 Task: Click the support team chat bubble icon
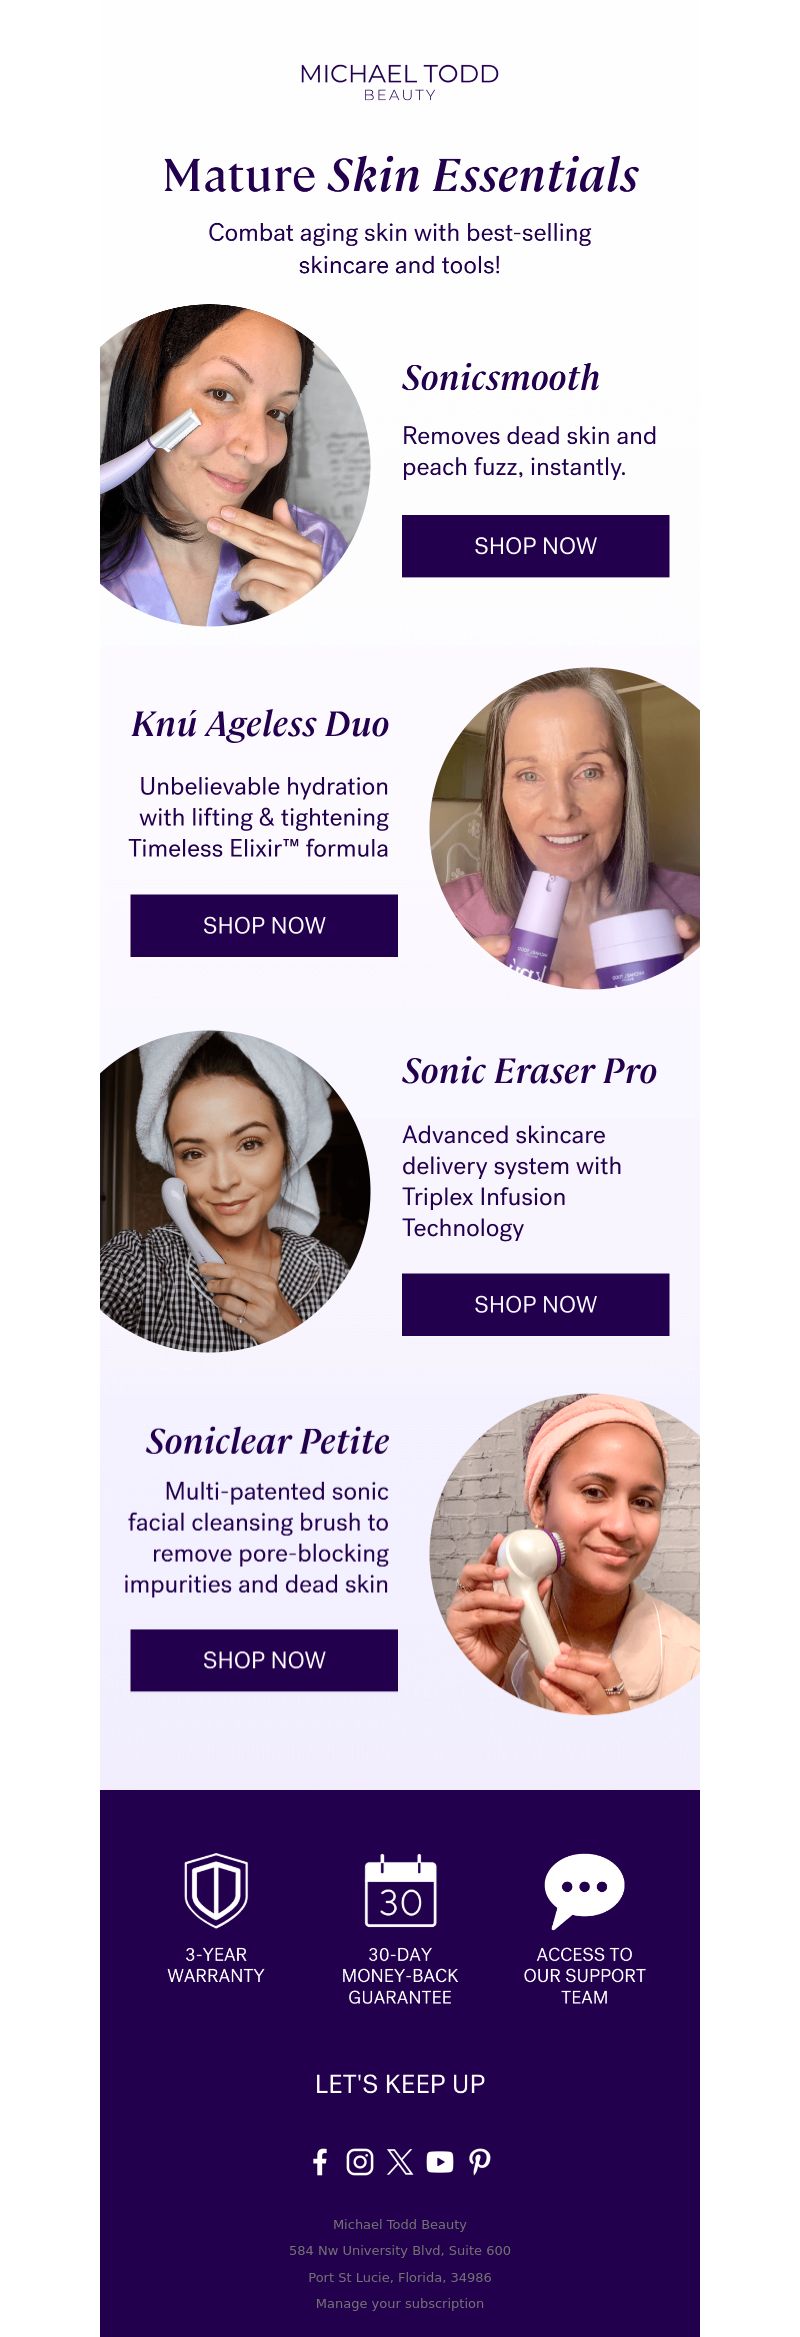[584, 1890]
